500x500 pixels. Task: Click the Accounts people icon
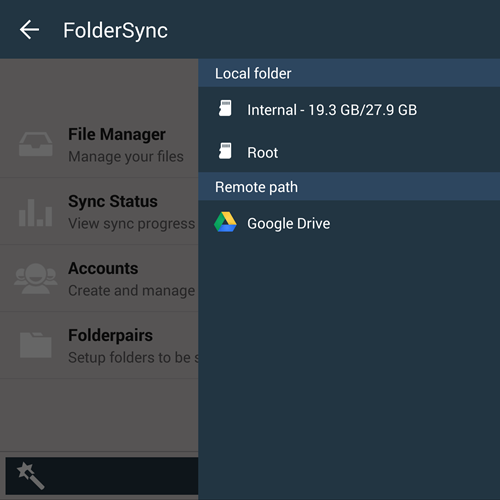coord(36,279)
